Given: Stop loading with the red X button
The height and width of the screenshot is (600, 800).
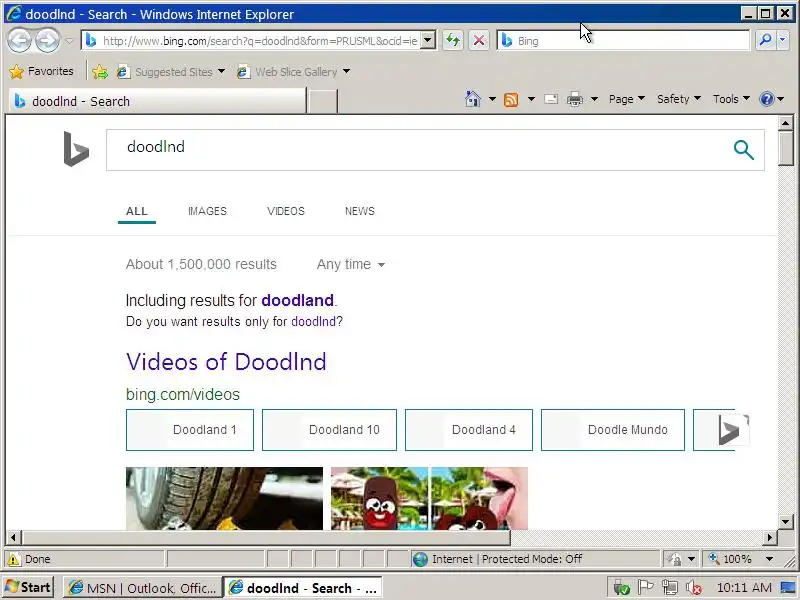Looking at the screenshot, I should 479,40.
